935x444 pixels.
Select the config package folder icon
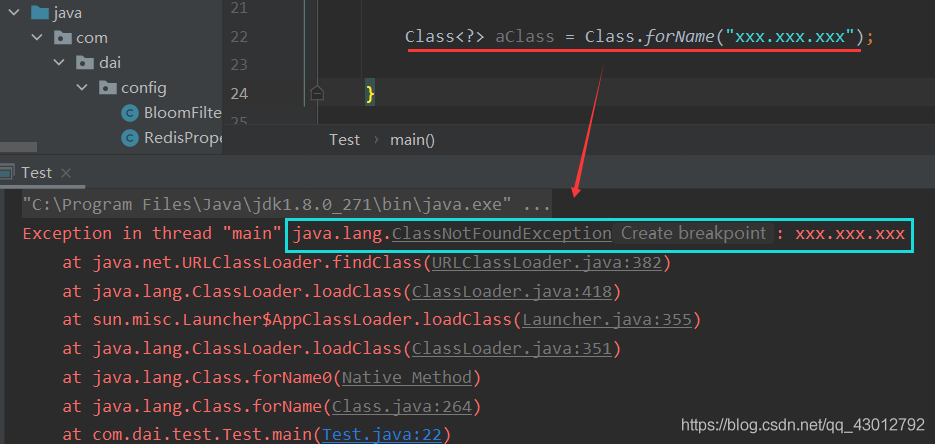[x=107, y=88]
